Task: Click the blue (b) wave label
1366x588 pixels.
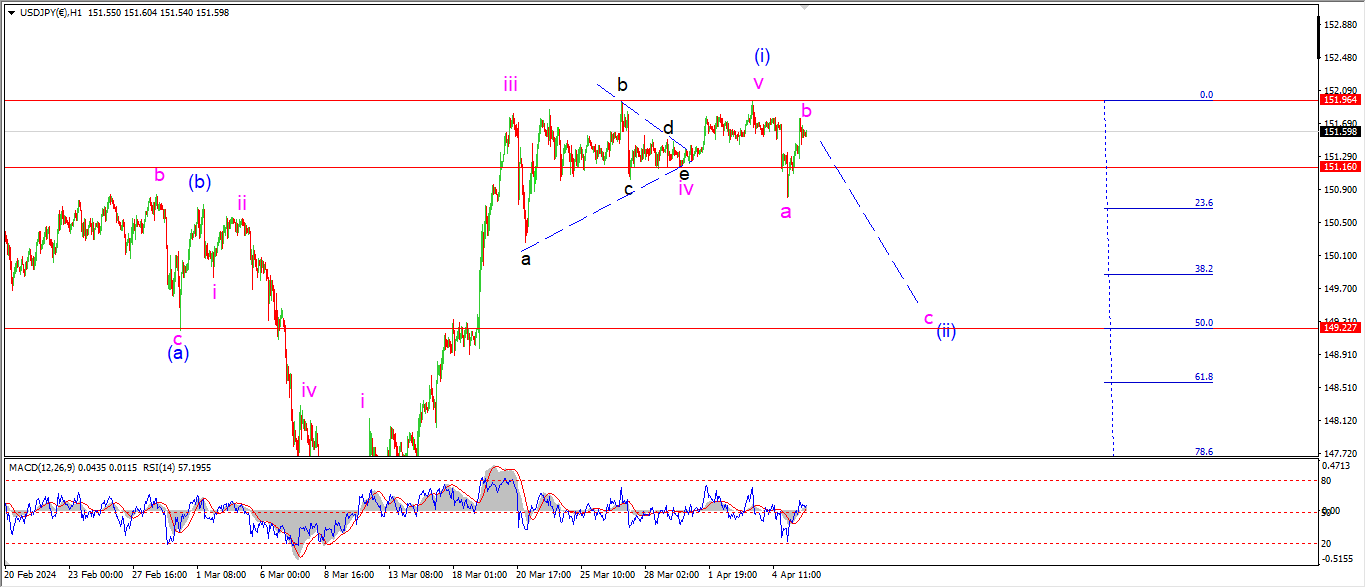Action: click(200, 182)
